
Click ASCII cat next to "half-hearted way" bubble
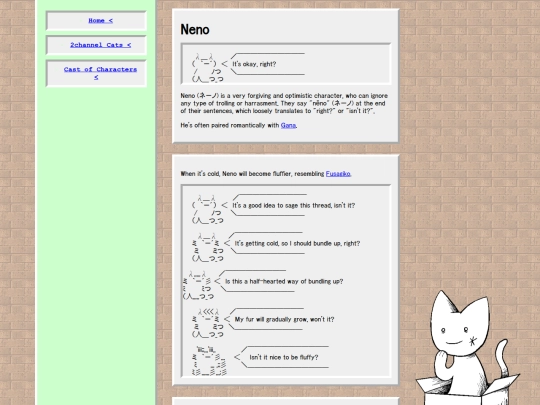(198, 285)
